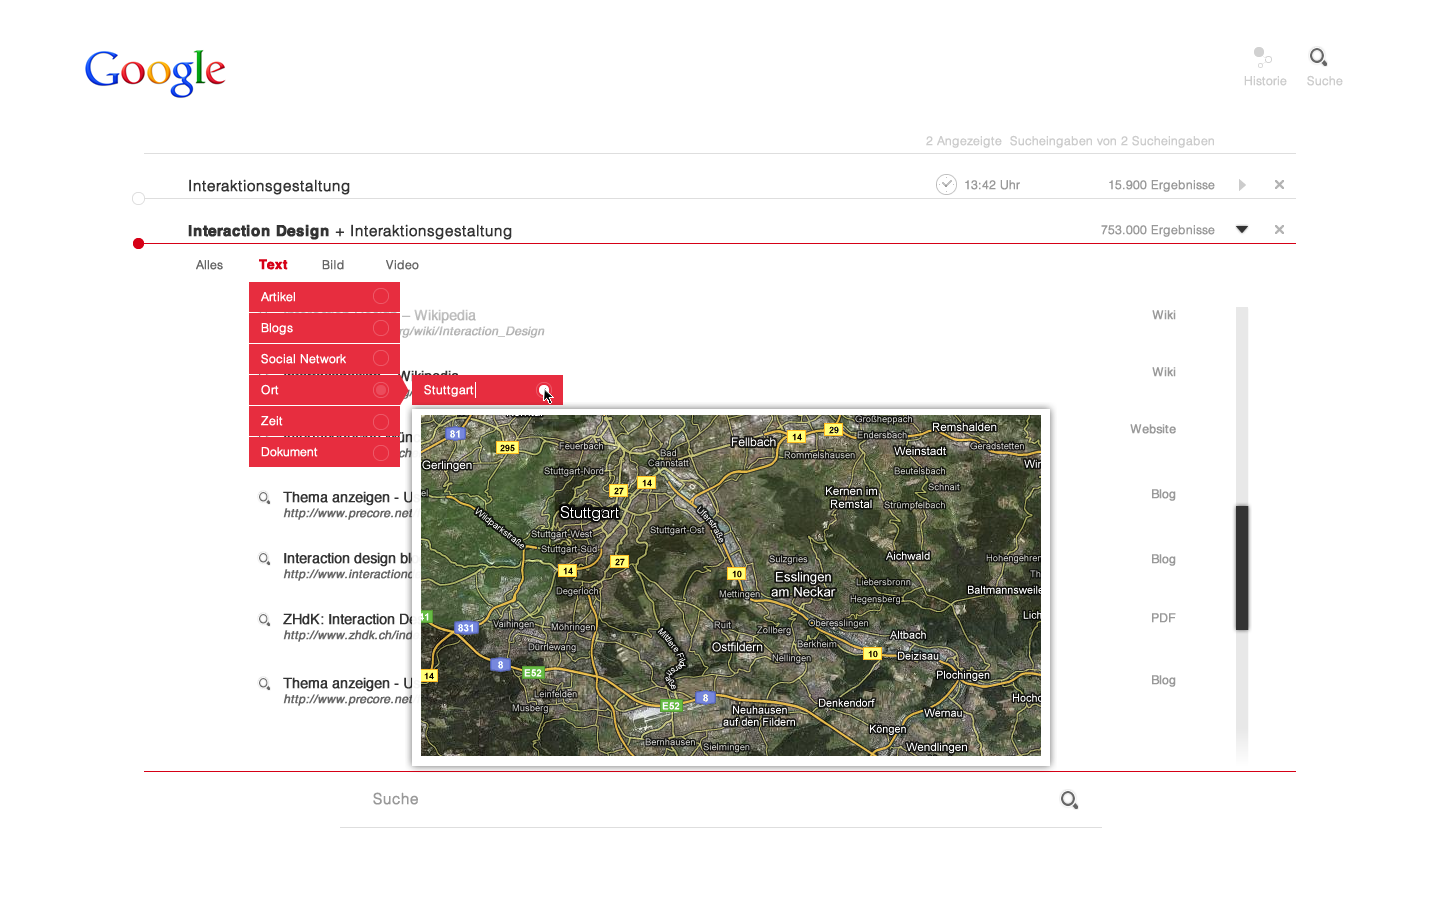Click the magnifier icon beside first Thema anzeigen result

[x=264, y=498]
